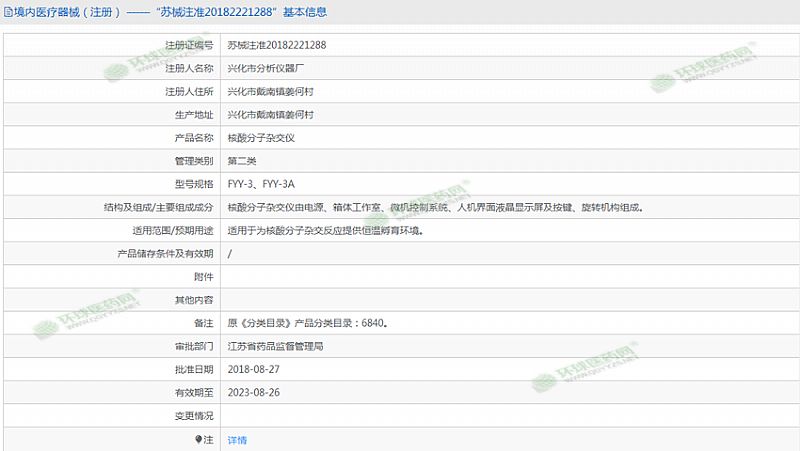Click the 备注 remark about 6840 catalog
This screenshot has width=800, height=451.
tap(308, 324)
